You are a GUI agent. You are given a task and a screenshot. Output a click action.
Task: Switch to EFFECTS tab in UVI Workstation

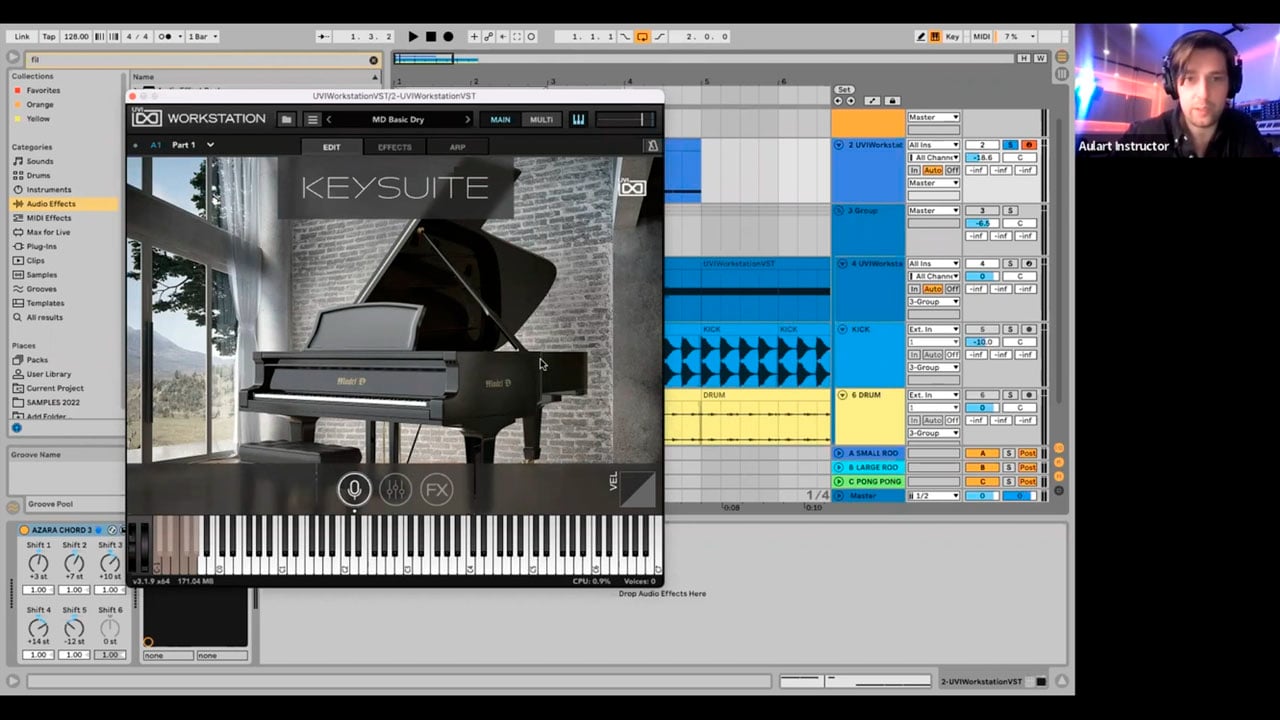(x=394, y=147)
